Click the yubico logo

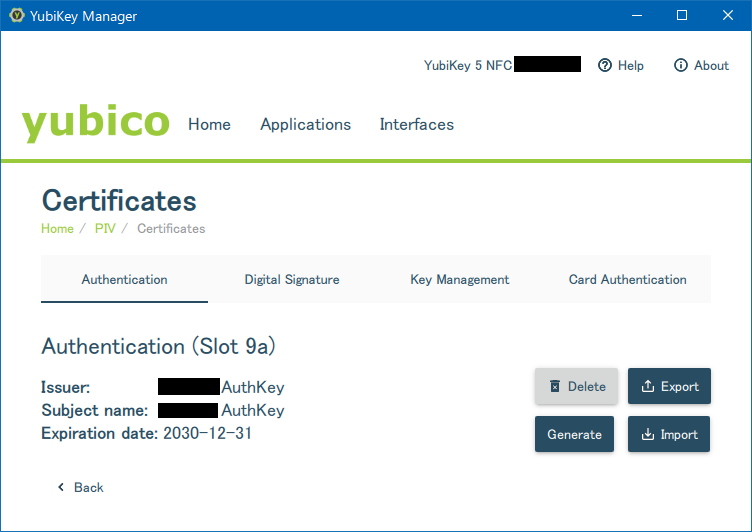click(95, 123)
